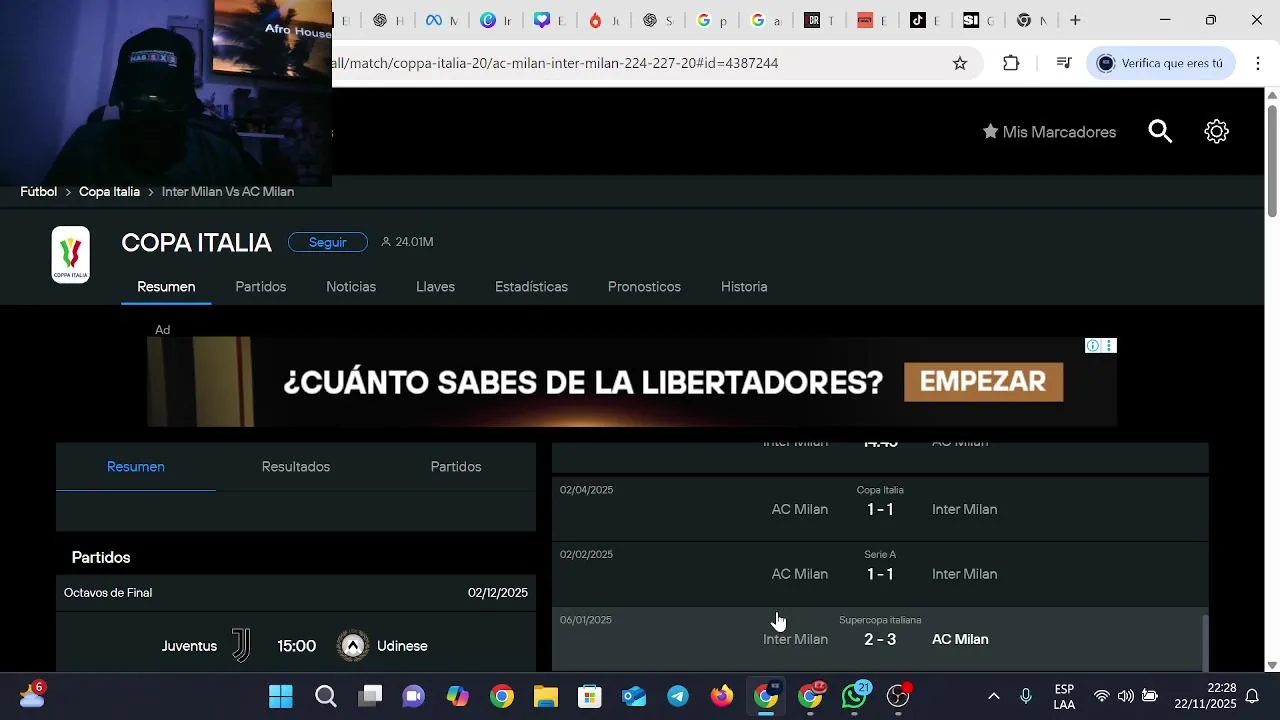The width and height of the screenshot is (1280, 720).
Task: Go to Fútbol breadcrumb link
Action: (x=39, y=192)
